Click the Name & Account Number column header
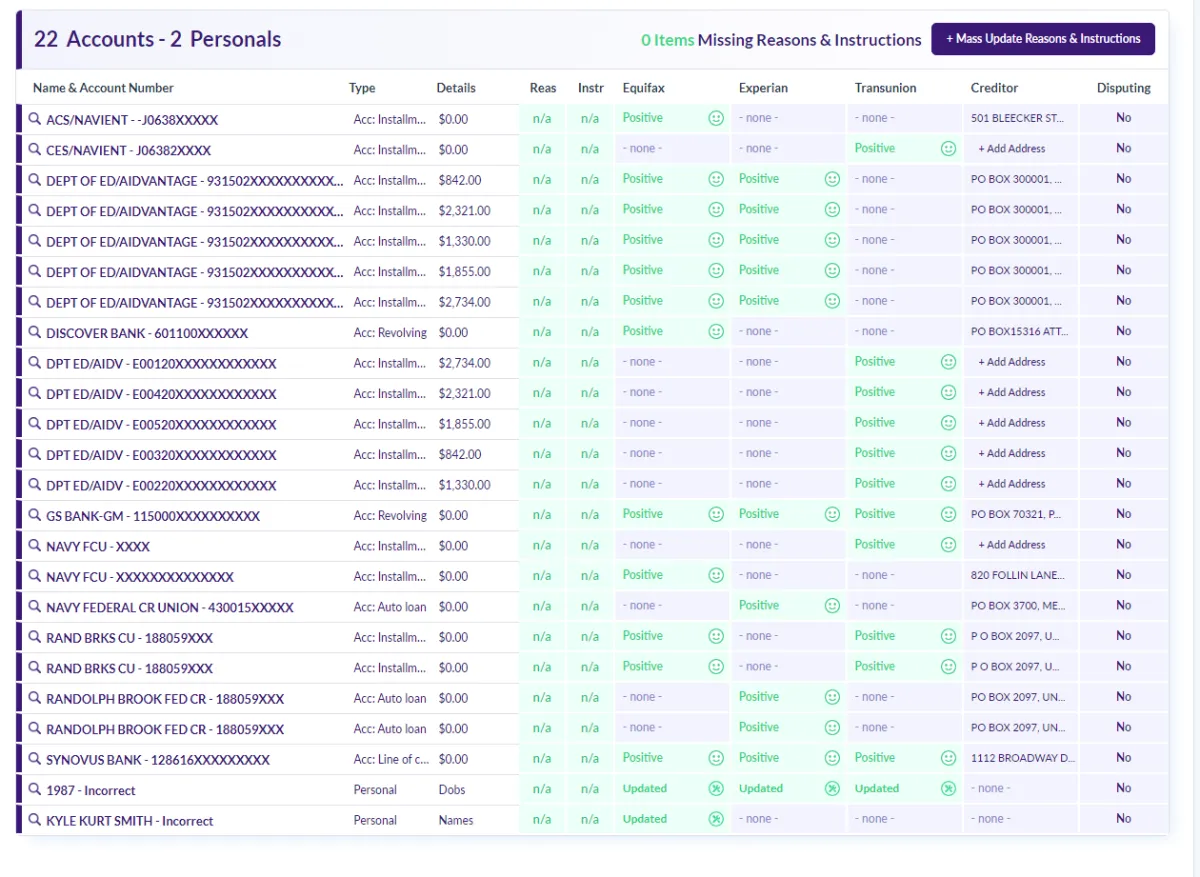 coord(103,88)
